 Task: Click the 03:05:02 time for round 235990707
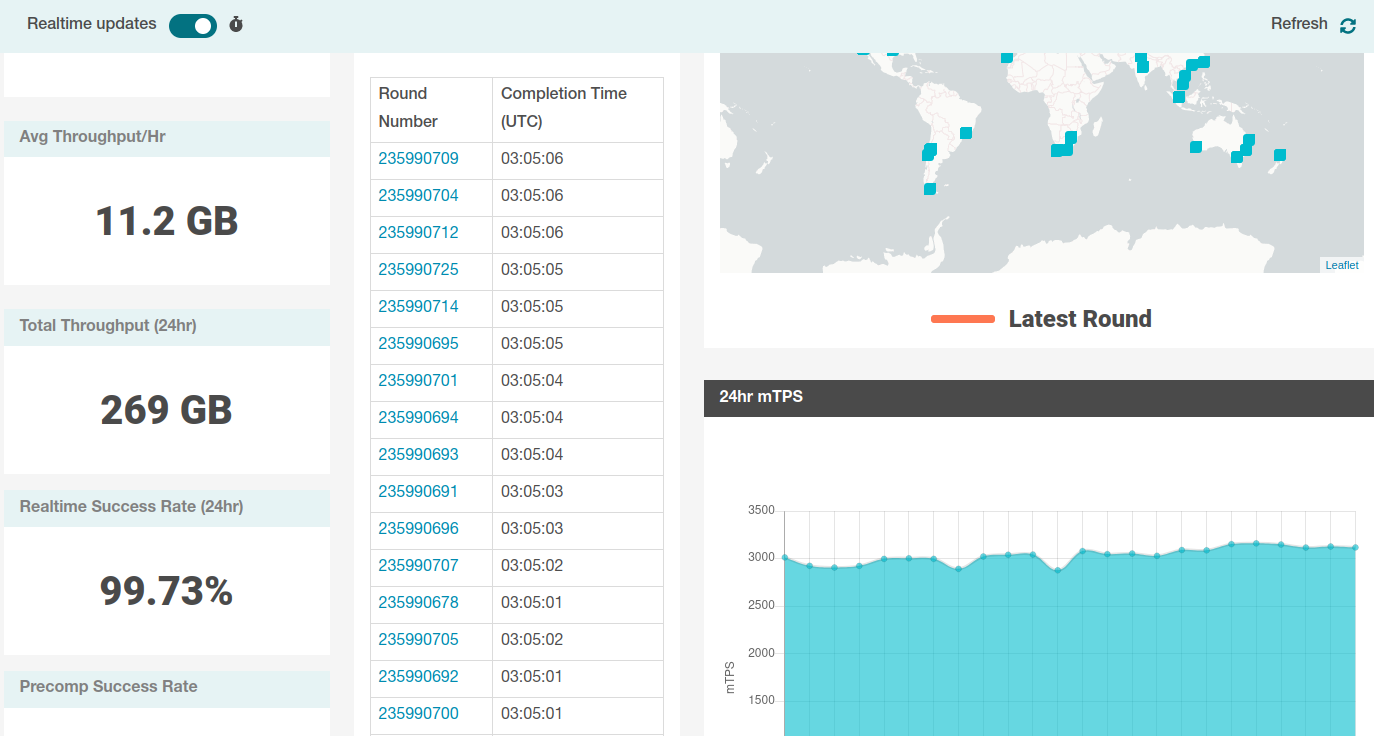532,565
